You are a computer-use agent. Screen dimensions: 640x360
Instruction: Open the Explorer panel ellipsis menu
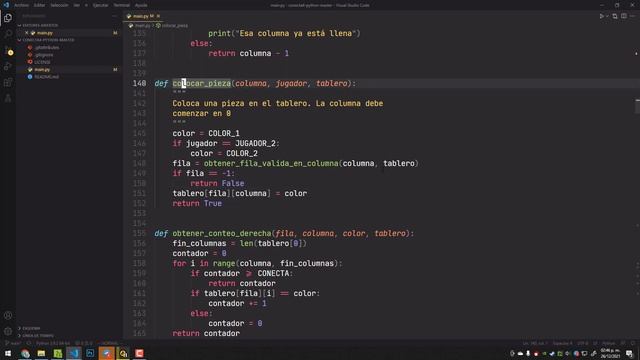(x=114, y=16)
